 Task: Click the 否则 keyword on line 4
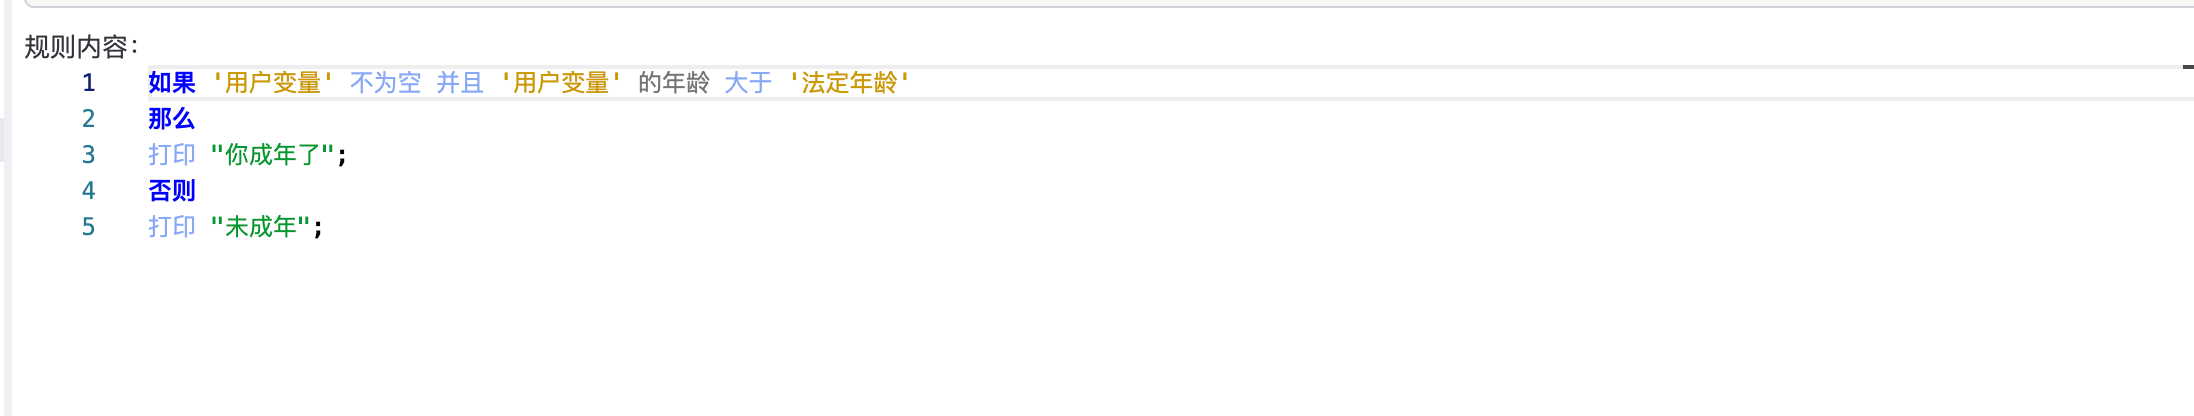coord(172,191)
